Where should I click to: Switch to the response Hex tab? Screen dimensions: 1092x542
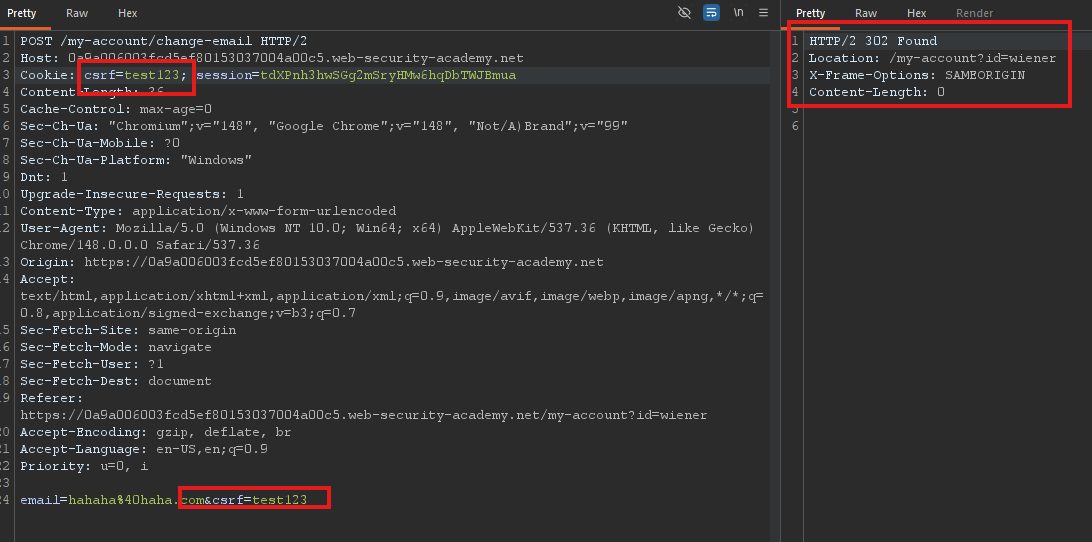tap(916, 13)
